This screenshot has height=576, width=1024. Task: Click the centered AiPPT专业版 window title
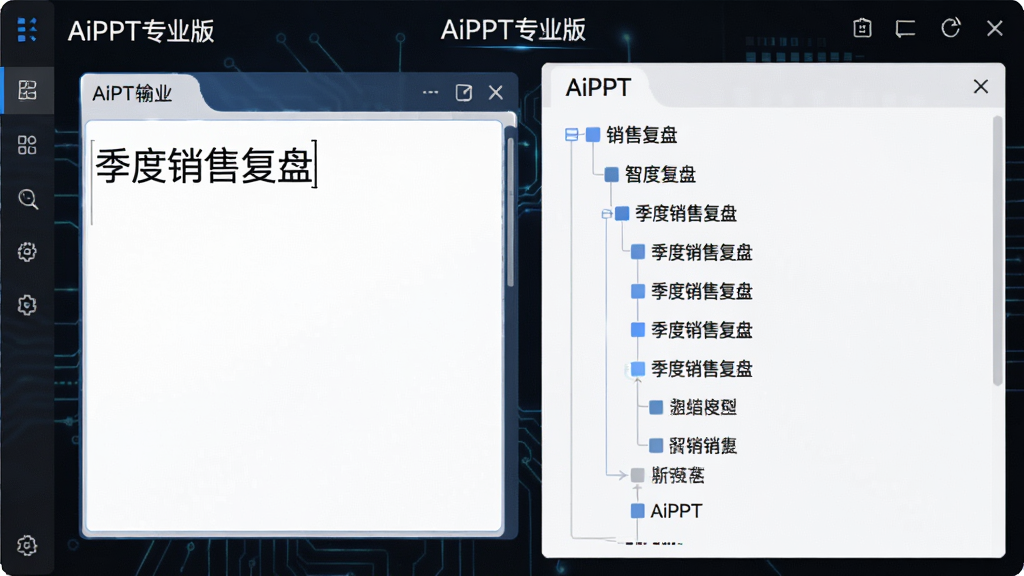(513, 29)
